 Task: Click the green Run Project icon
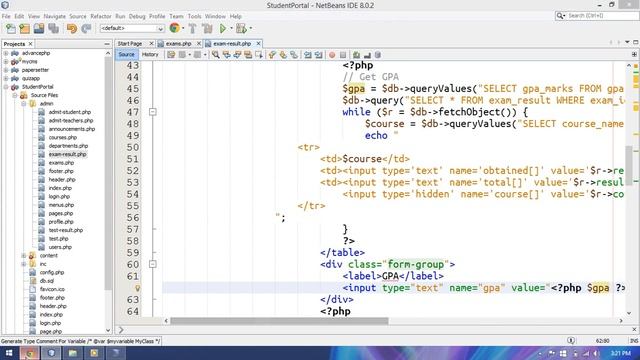point(223,29)
